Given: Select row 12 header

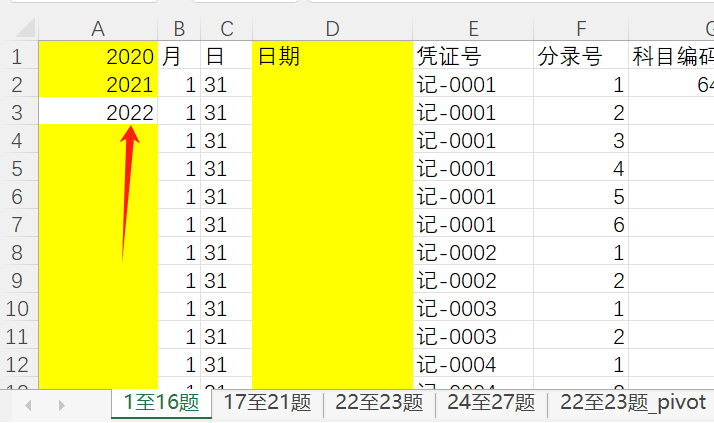Looking at the screenshot, I should (19, 363).
